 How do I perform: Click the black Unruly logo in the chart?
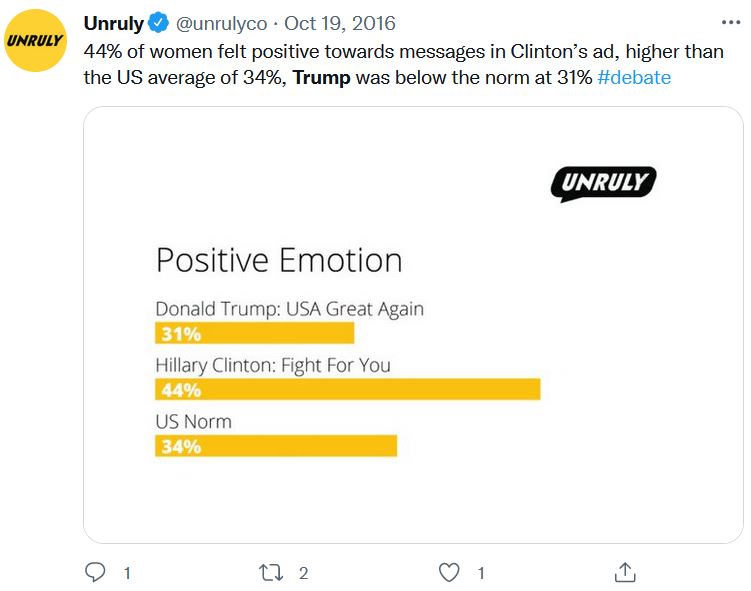603,184
